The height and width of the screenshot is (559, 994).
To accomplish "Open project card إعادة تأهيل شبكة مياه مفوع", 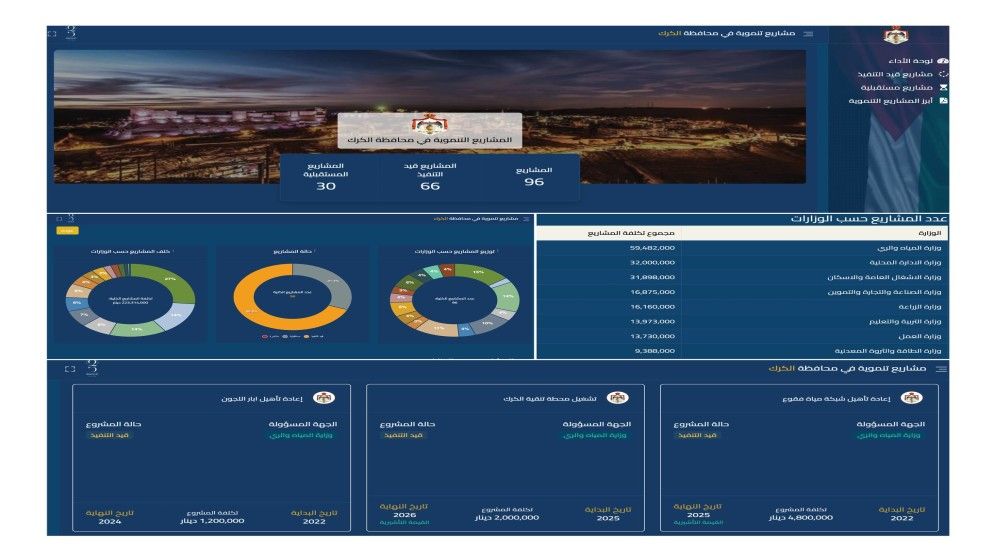I will (x=799, y=458).
